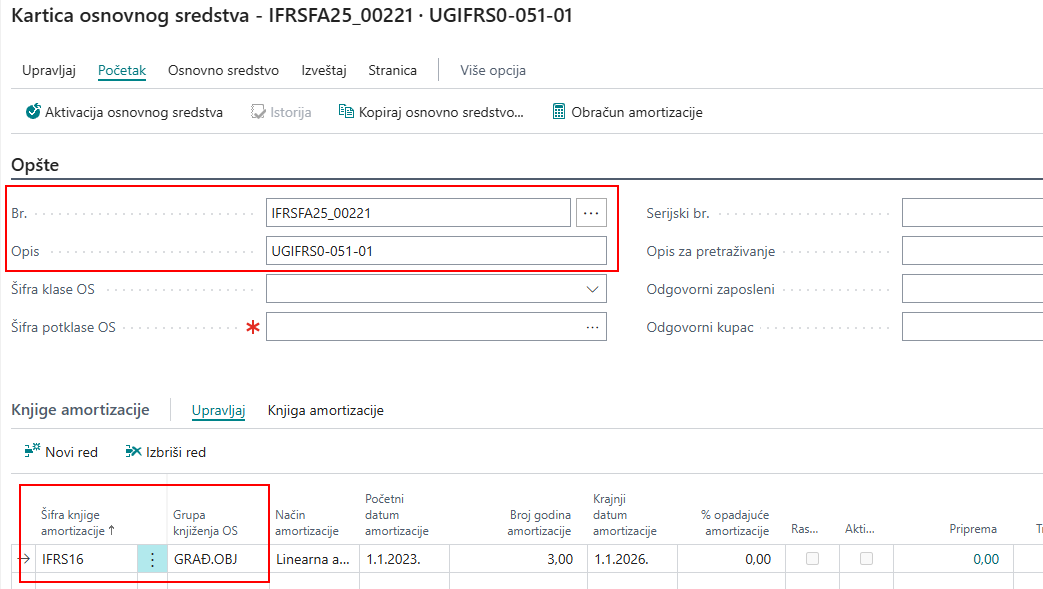This screenshot has height=589, width=1043.
Task: Sort by Šifra knjige amortizacije column
Action: (78, 522)
